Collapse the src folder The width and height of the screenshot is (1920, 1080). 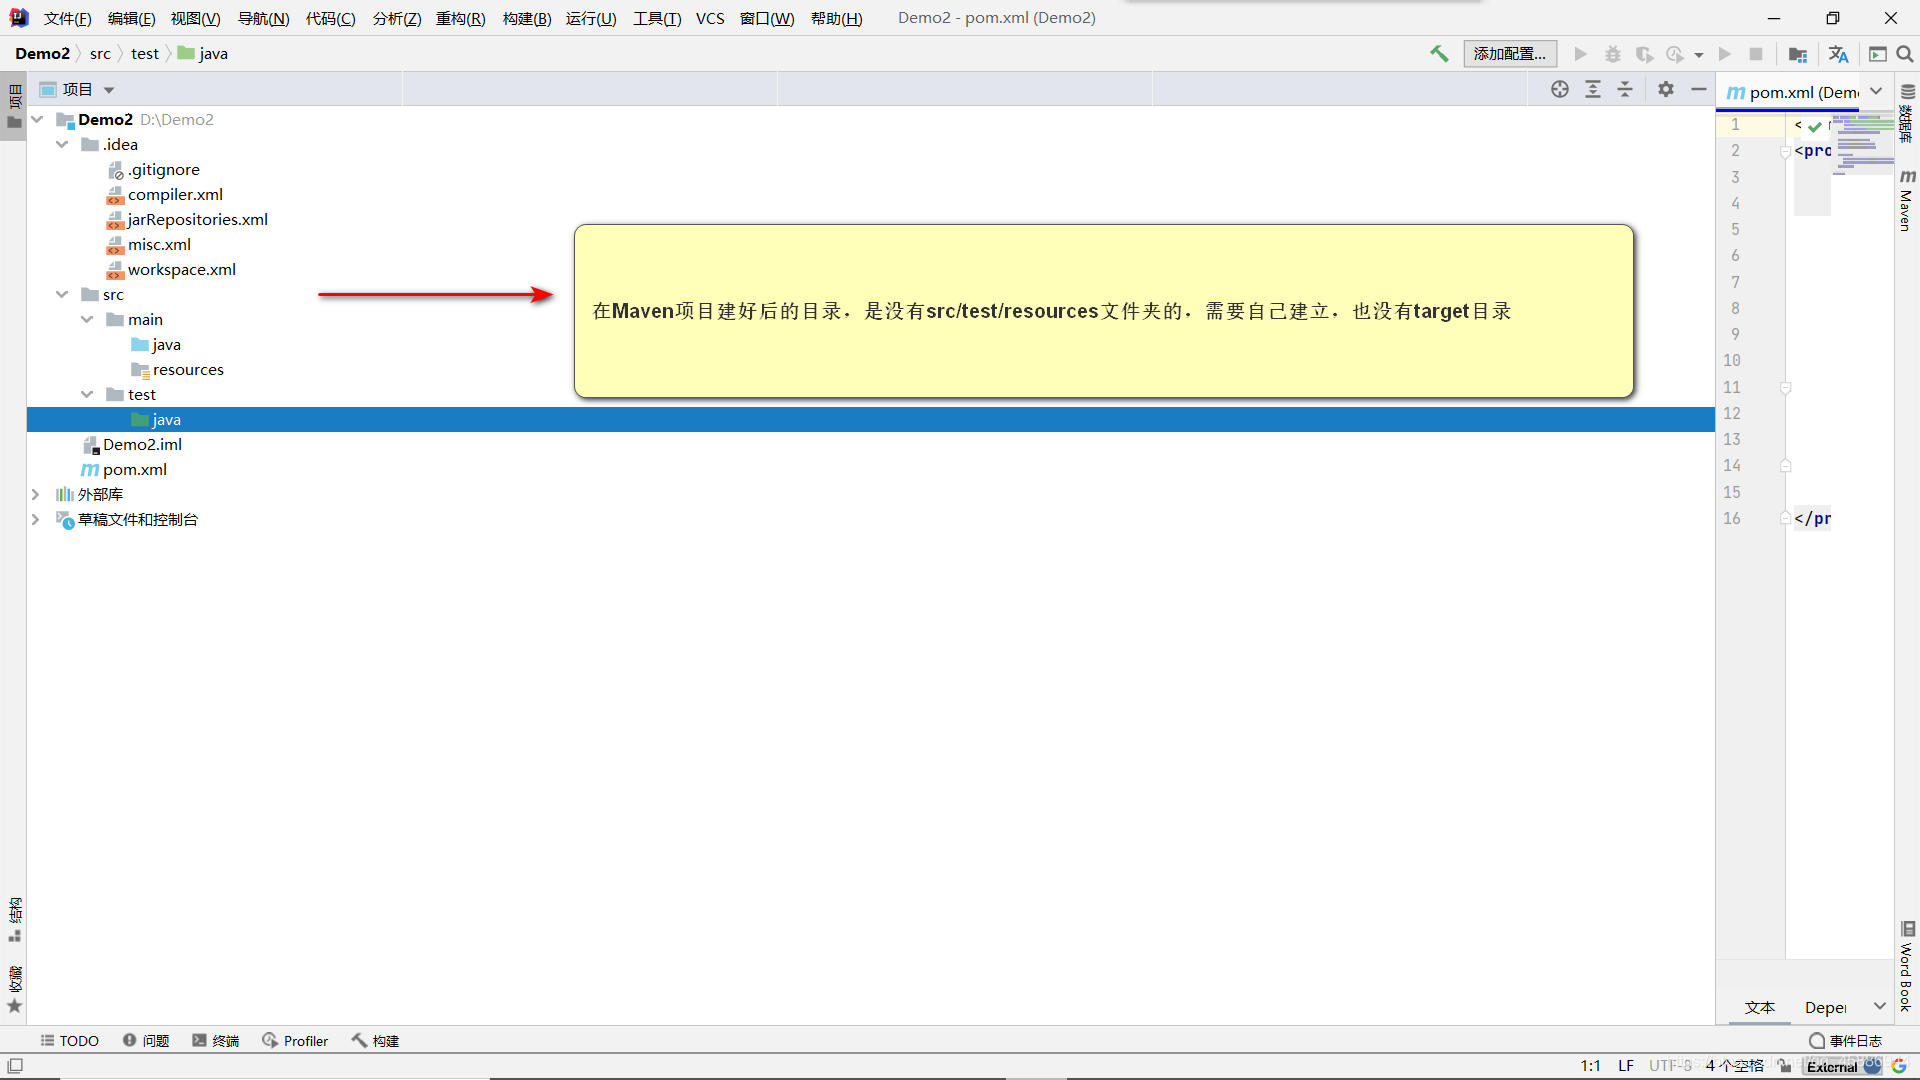pos(63,294)
